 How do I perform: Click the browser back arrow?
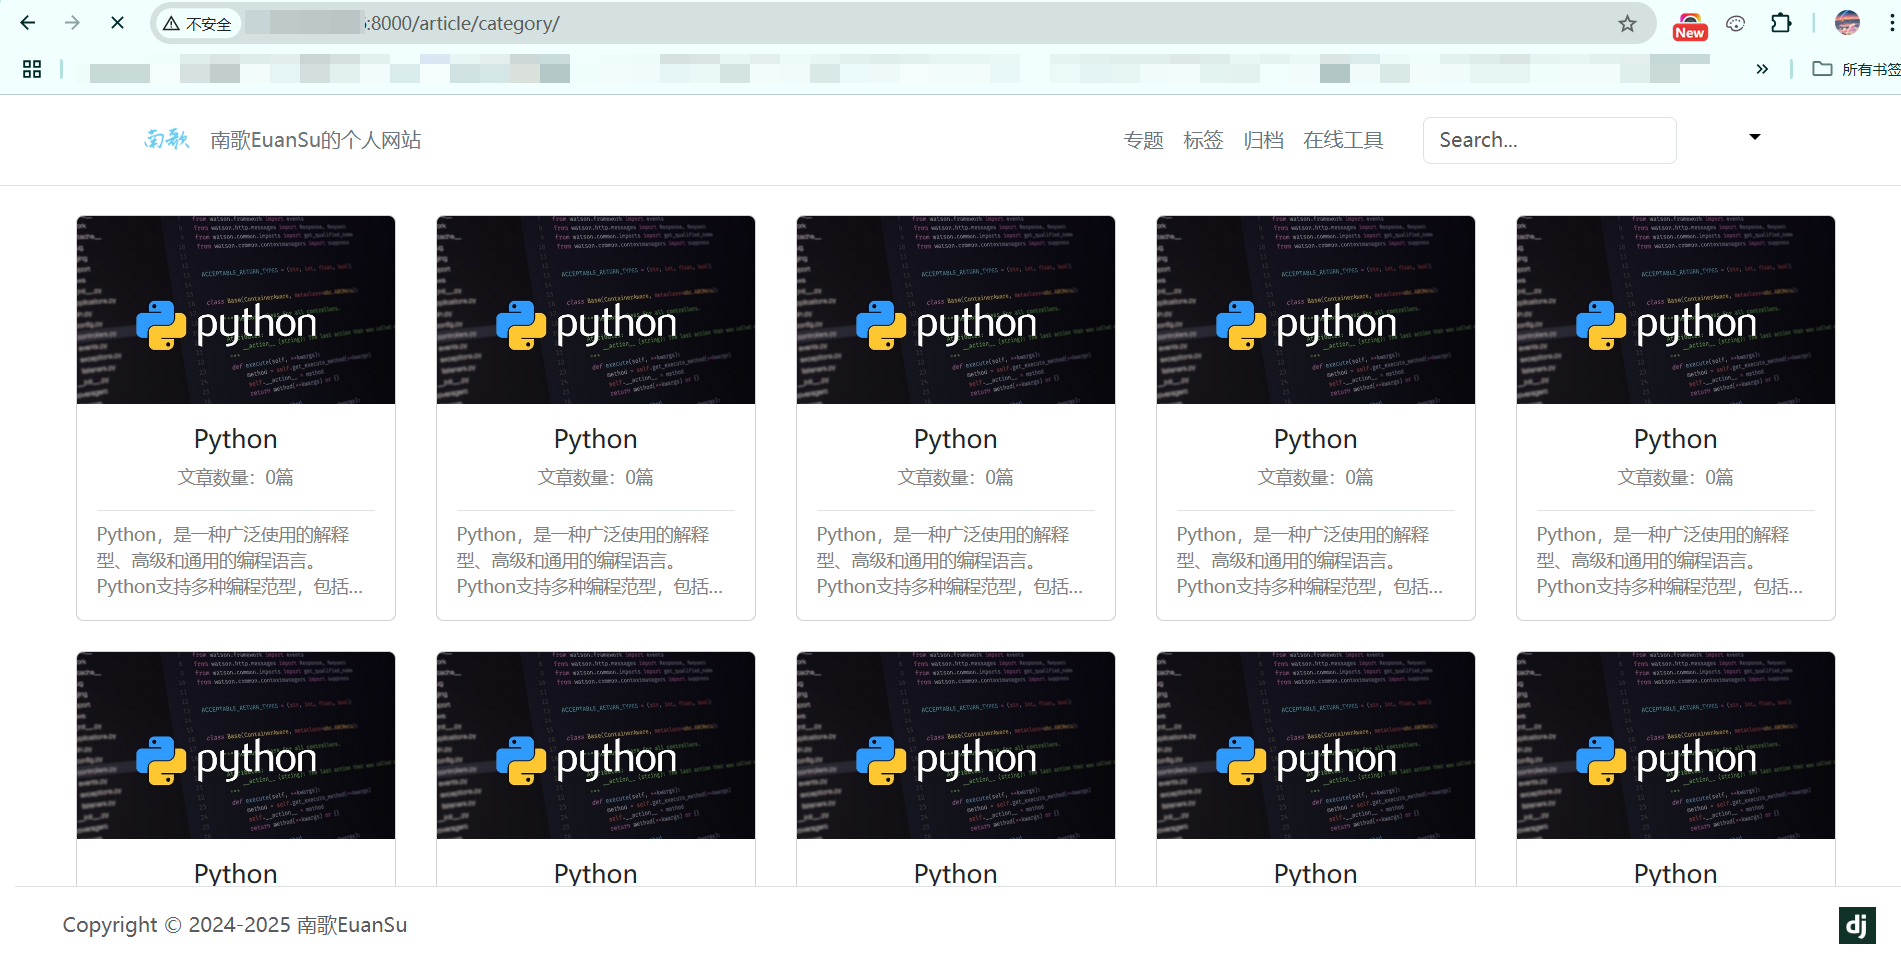coord(28,23)
